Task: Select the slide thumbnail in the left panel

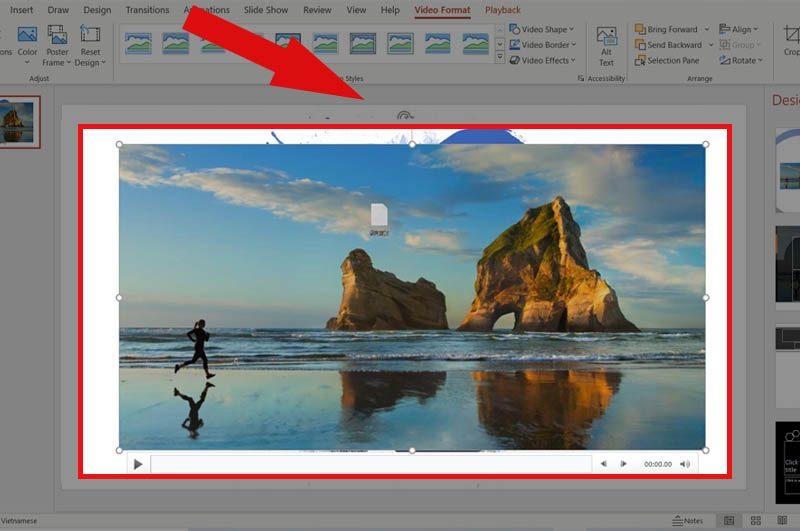Action: point(18,122)
